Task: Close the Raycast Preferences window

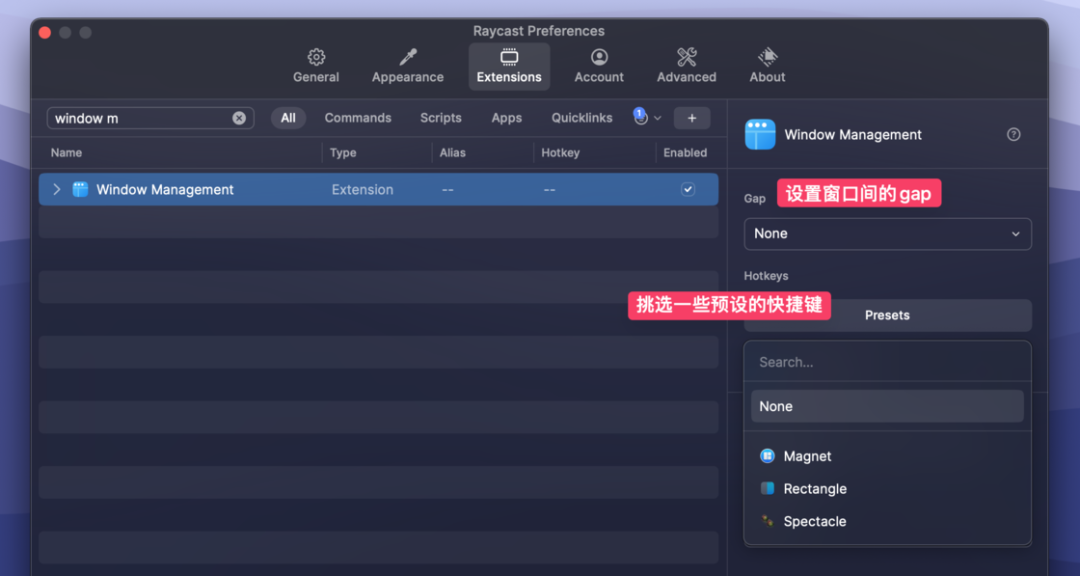Action: click(x=45, y=32)
